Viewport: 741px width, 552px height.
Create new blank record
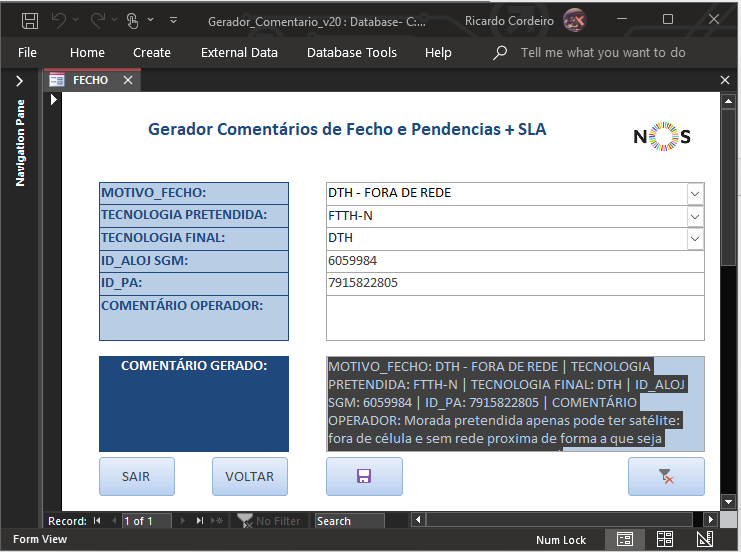point(216,521)
